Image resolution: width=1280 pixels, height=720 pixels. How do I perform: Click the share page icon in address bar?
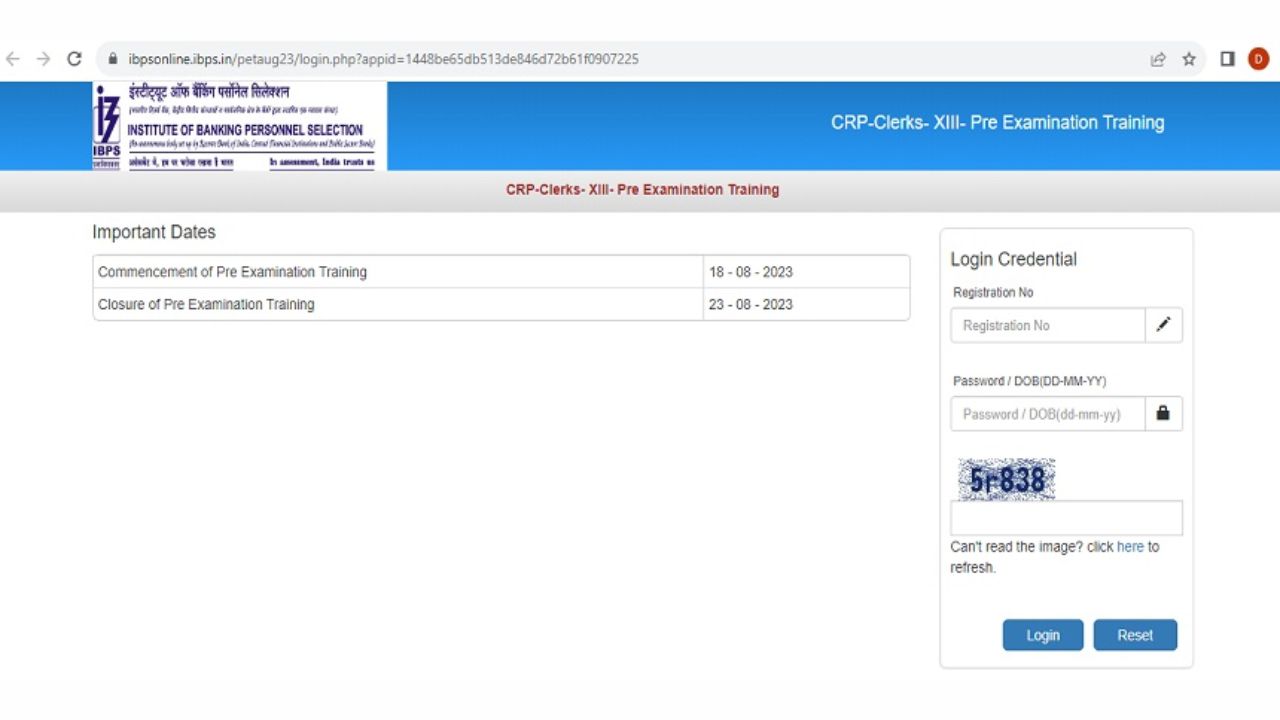1158,59
